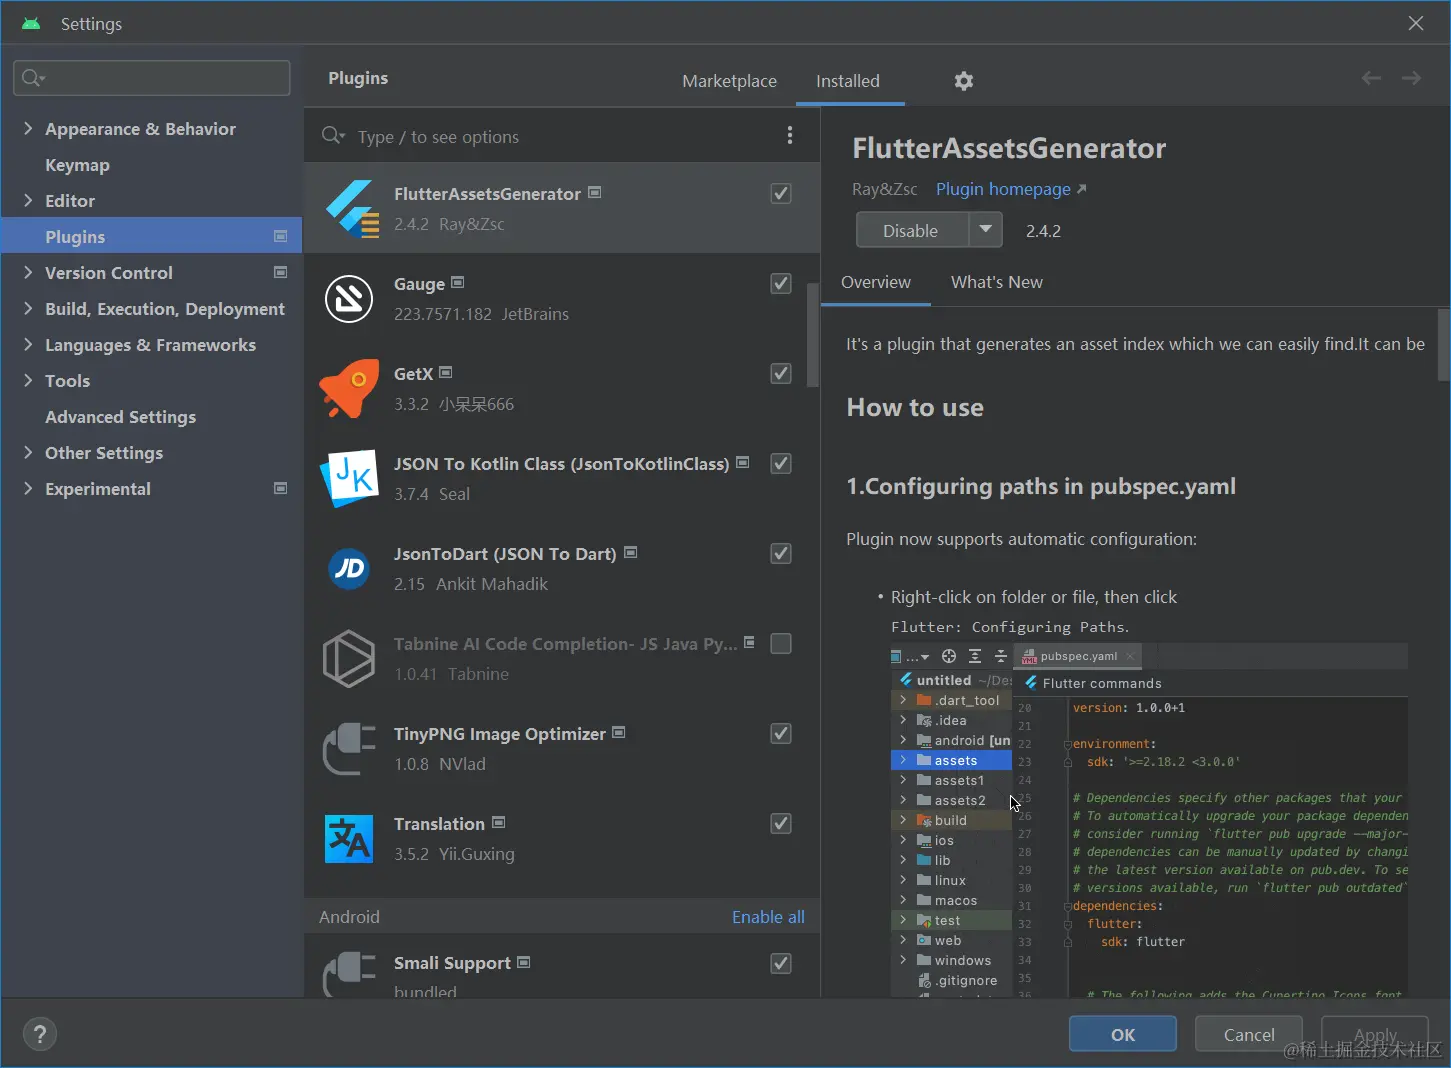Uncheck the Gauge plugin checkbox
The height and width of the screenshot is (1068, 1451).
[x=781, y=283]
